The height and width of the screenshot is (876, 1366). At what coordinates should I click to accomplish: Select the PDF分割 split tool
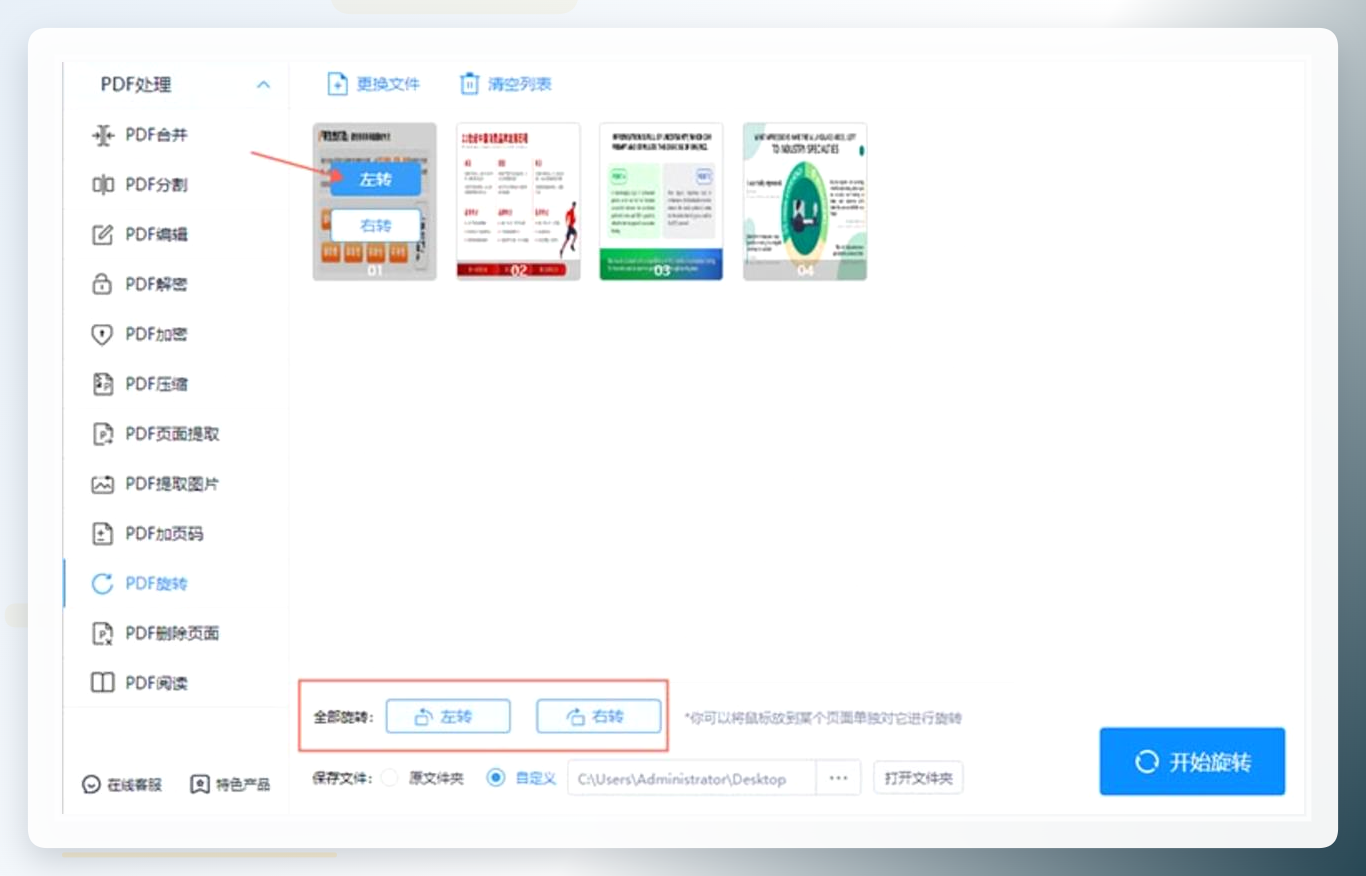(140, 185)
